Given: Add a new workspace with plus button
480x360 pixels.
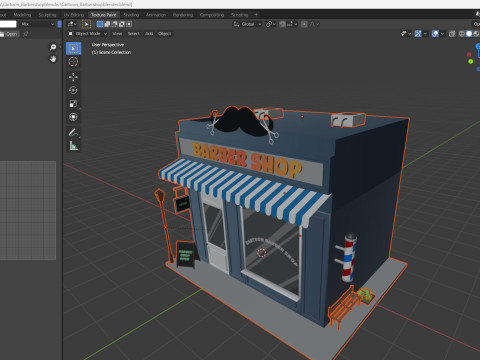Looking at the screenshot, I should tap(256, 15).
